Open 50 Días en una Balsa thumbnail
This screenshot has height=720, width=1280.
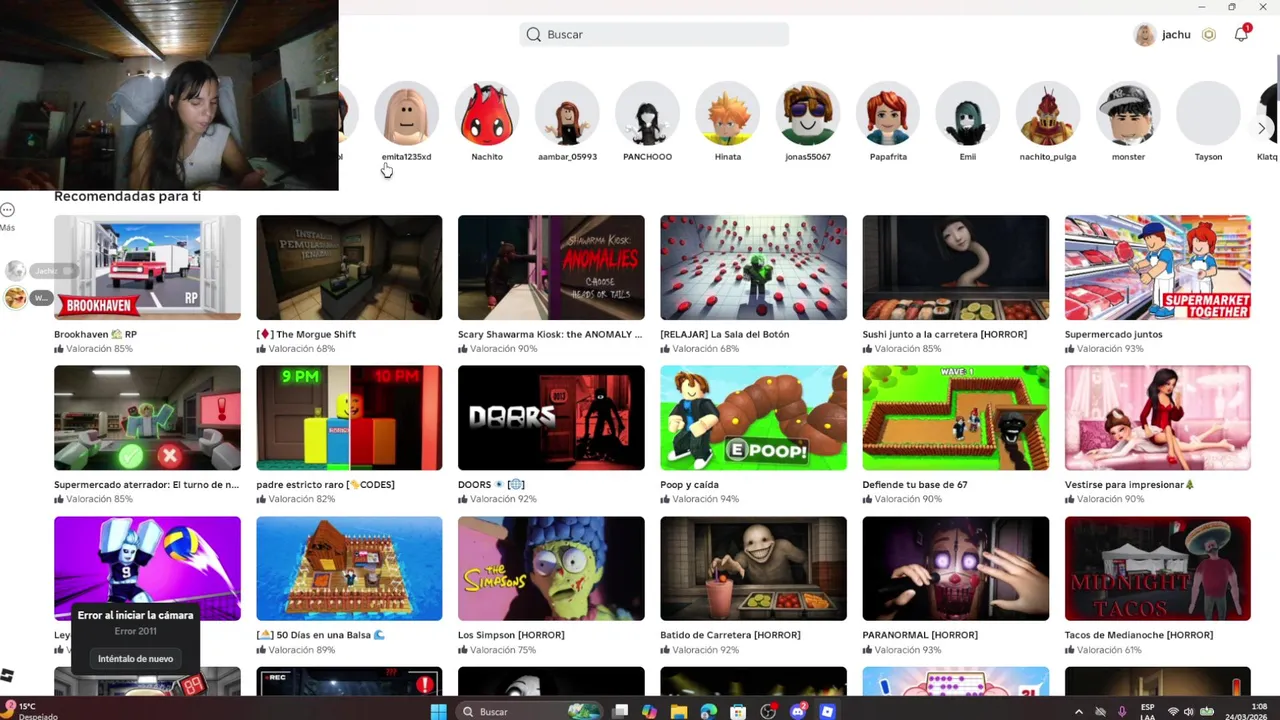coord(349,568)
